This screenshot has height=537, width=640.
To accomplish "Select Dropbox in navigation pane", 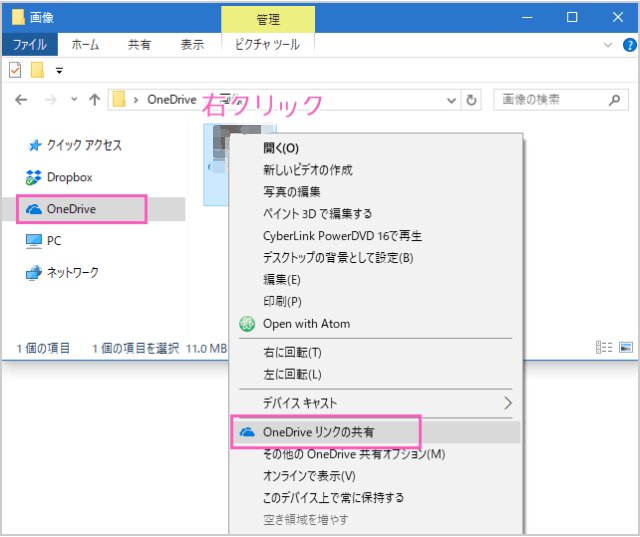I will [59, 177].
